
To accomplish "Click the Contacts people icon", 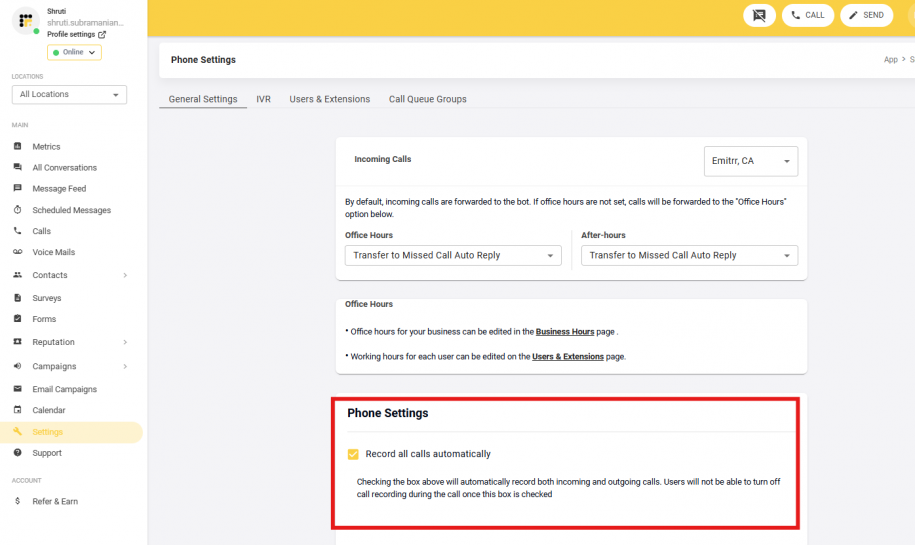I will click(18, 275).
